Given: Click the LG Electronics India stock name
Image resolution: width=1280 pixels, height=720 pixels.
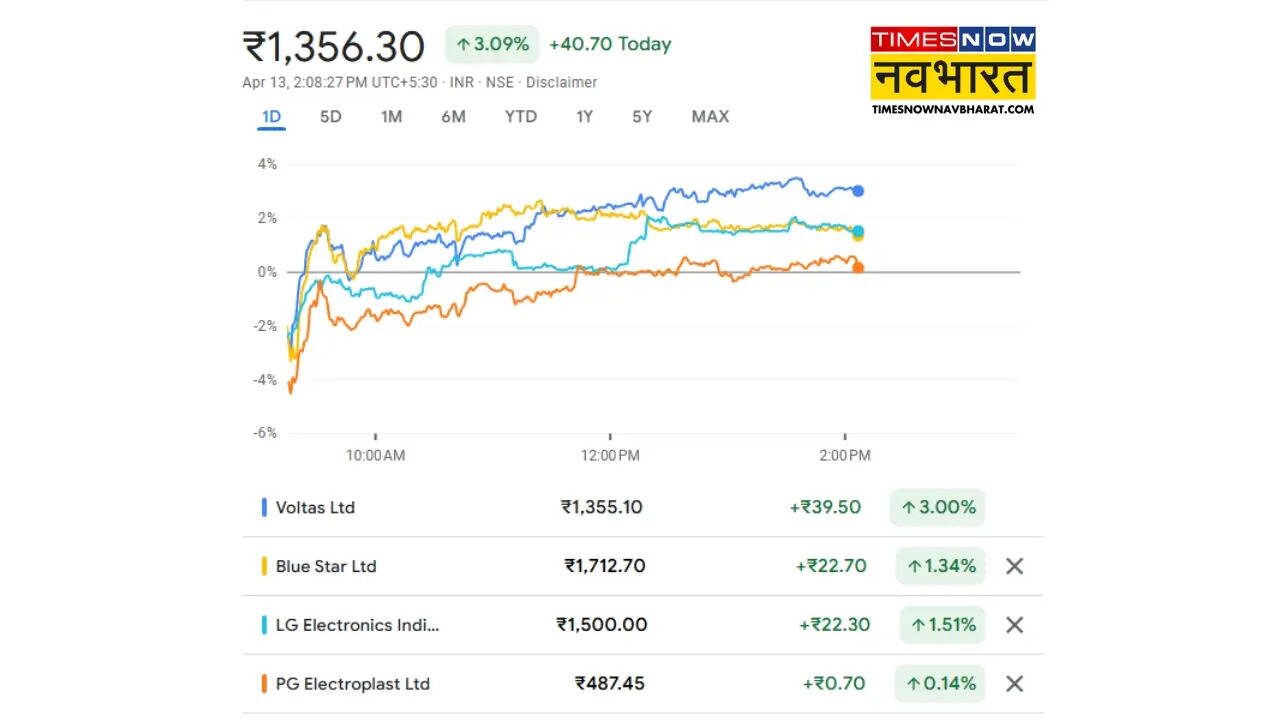Looking at the screenshot, I should pyautogui.click(x=357, y=625).
